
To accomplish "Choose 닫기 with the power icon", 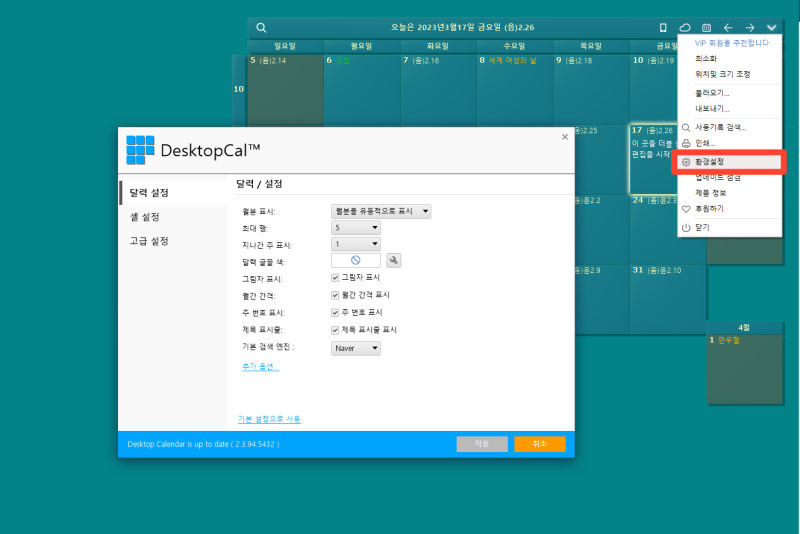I will click(x=730, y=227).
